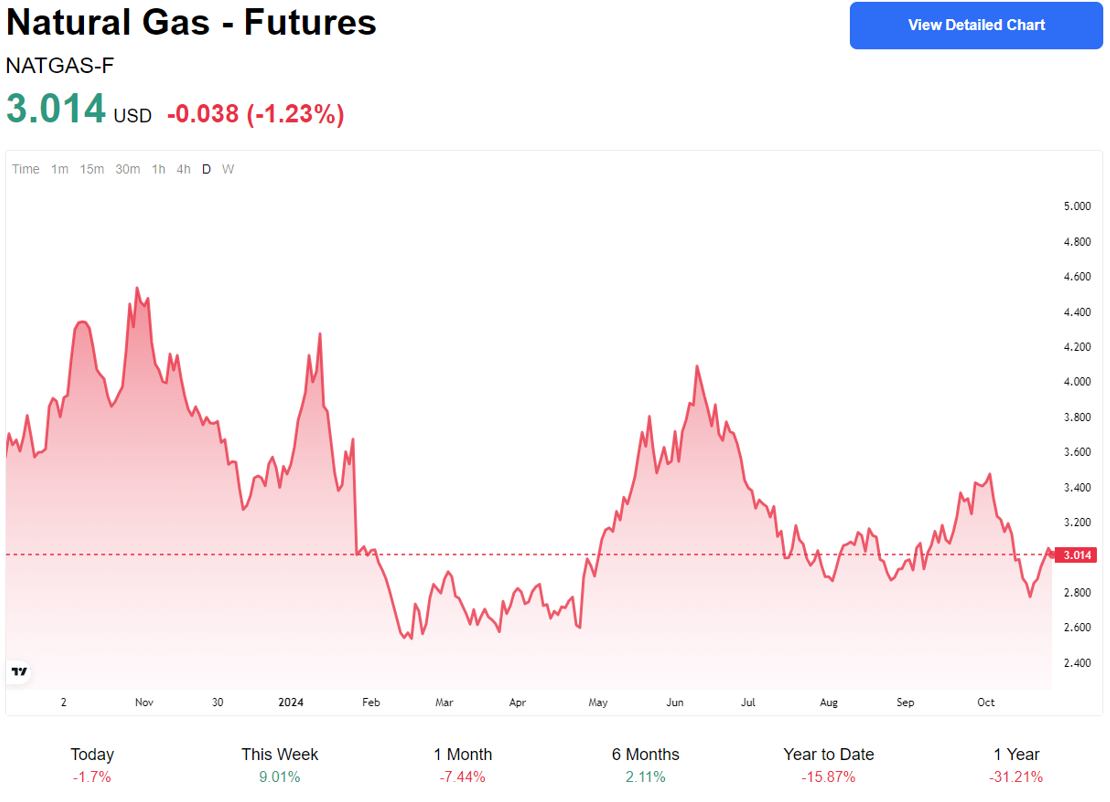Click the 1 Month performance figure
This screenshot has width=1110, height=802.
[463, 765]
